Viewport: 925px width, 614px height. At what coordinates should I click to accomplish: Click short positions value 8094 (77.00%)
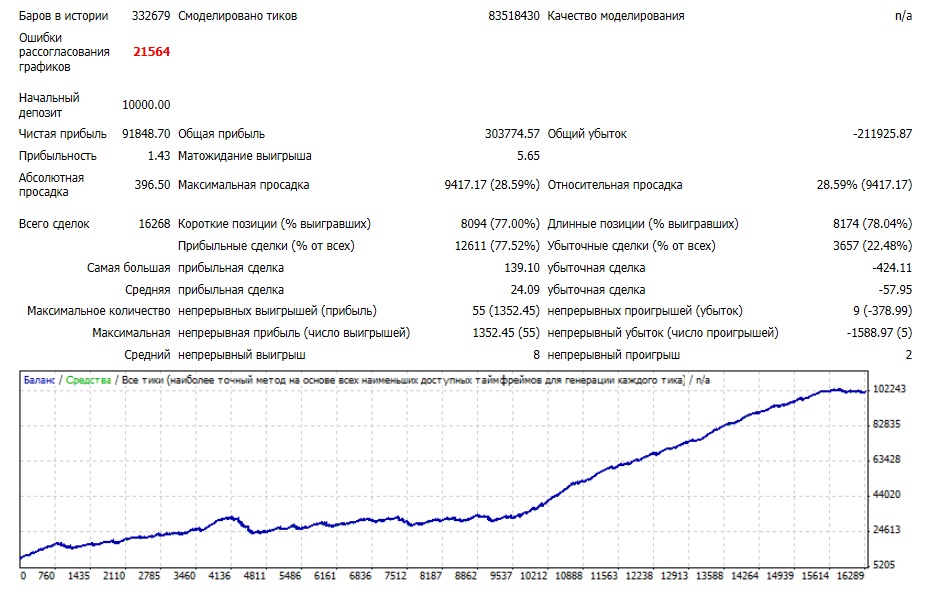pyautogui.click(x=500, y=224)
